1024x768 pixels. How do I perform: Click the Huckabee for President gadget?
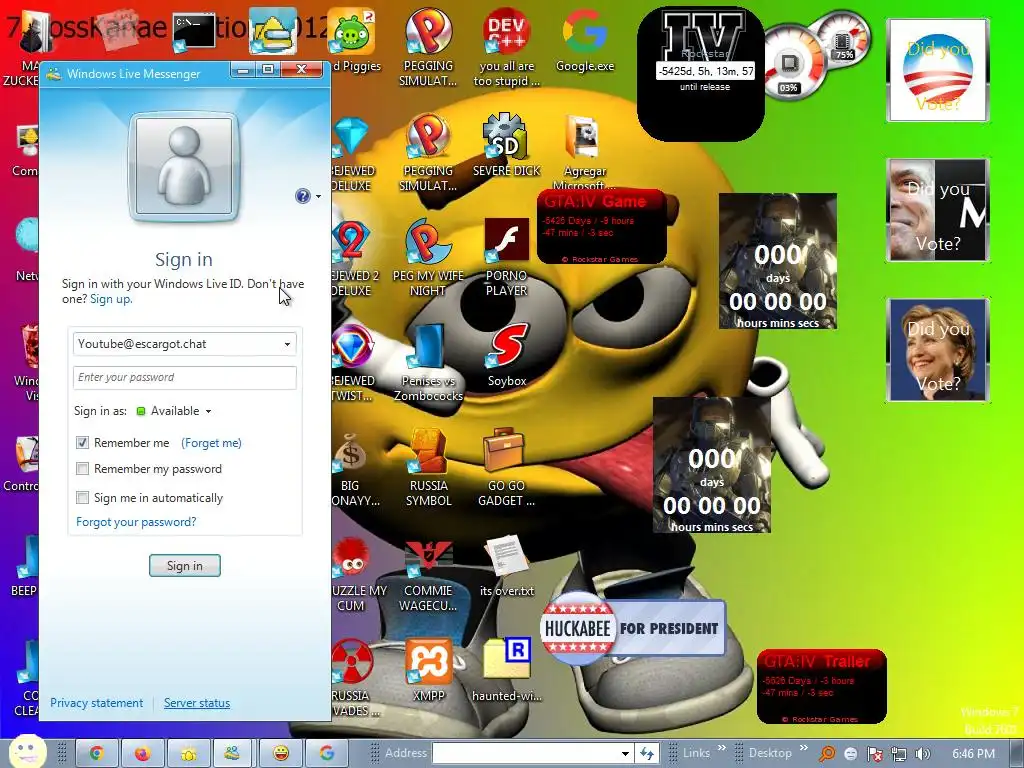pos(633,628)
